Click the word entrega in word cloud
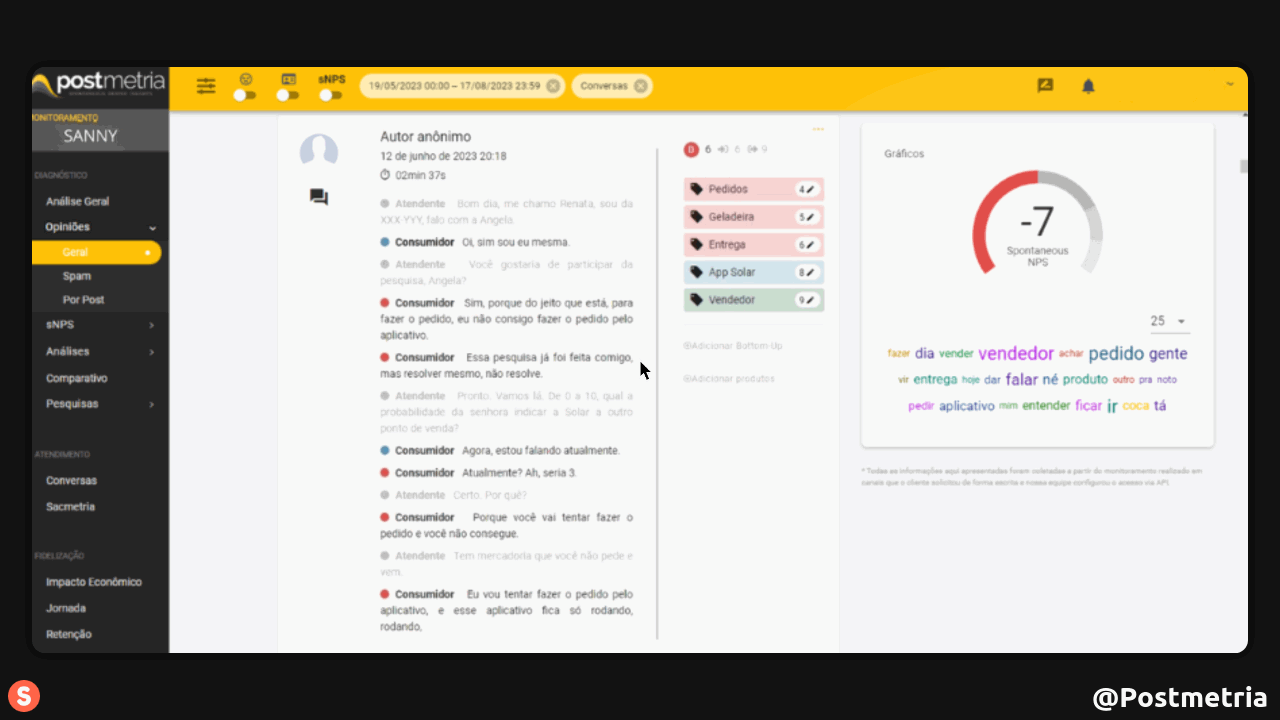 [935, 380]
